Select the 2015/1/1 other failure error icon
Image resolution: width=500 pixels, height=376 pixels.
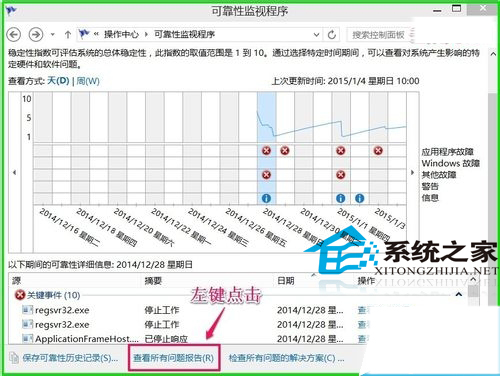(341, 175)
